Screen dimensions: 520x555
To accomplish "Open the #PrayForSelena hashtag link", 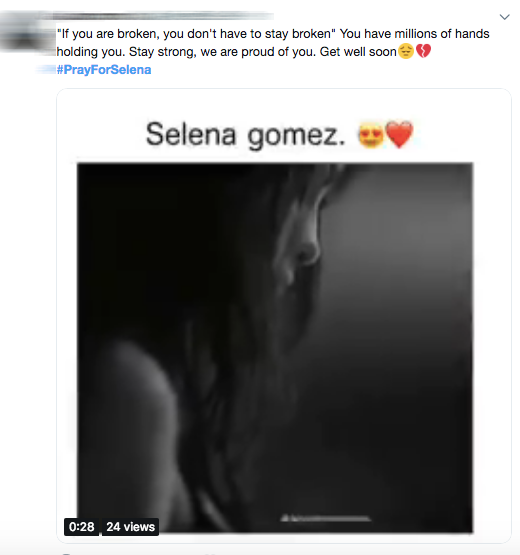I will (x=104, y=70).
